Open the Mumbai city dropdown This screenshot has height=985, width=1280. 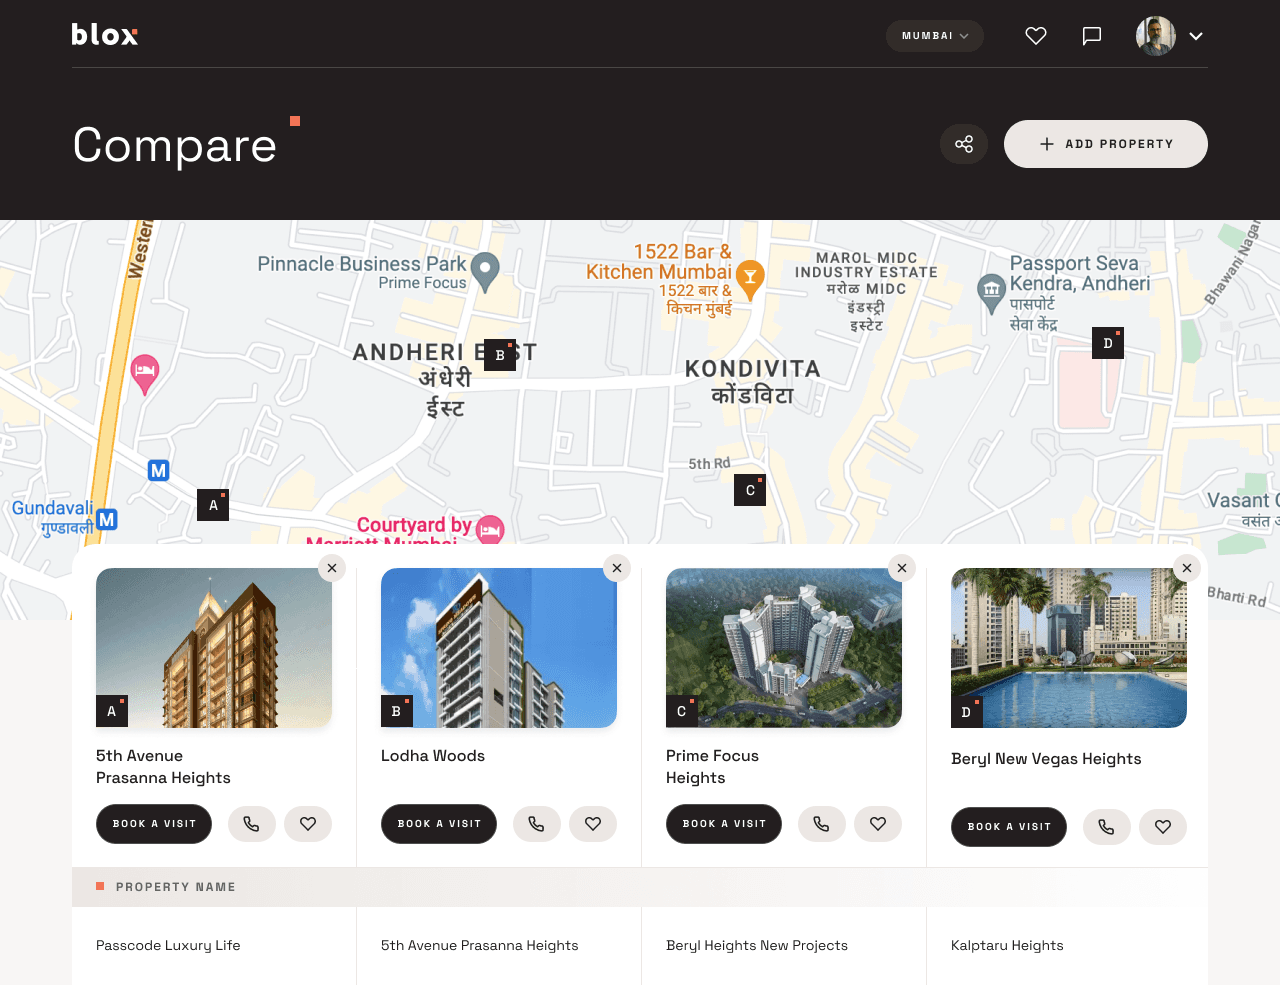[935, 36]
